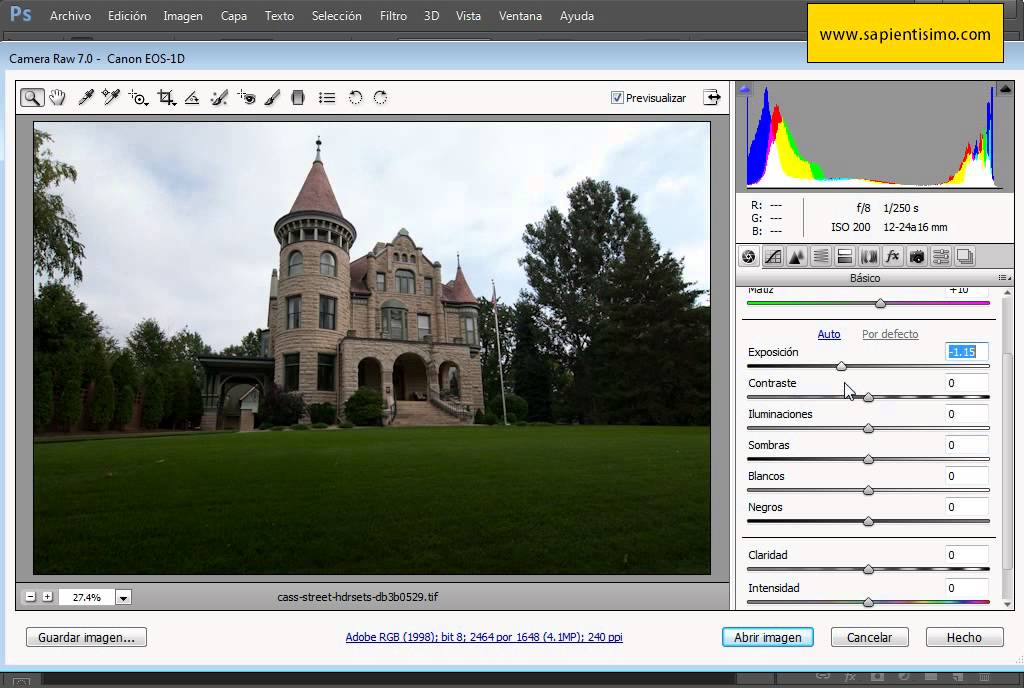Select the Crop tool
The image size is (1024, 688).
tap(166, 98)
